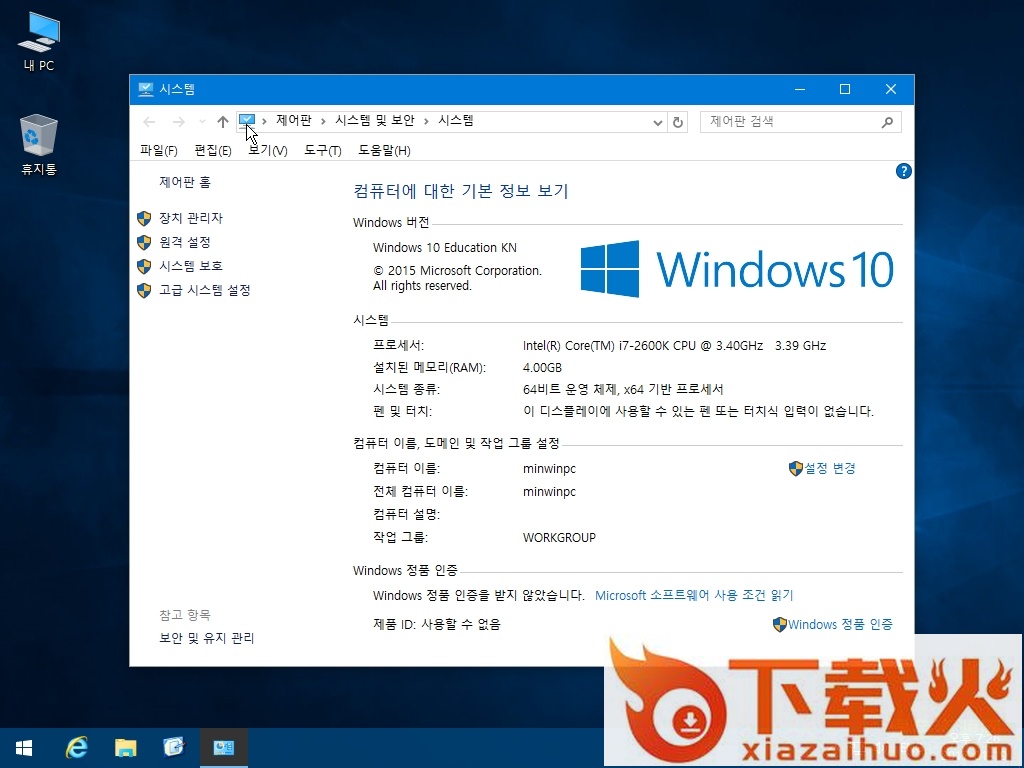Read Microsoft 소프트웨어 사용 조건

click(694, 596)
